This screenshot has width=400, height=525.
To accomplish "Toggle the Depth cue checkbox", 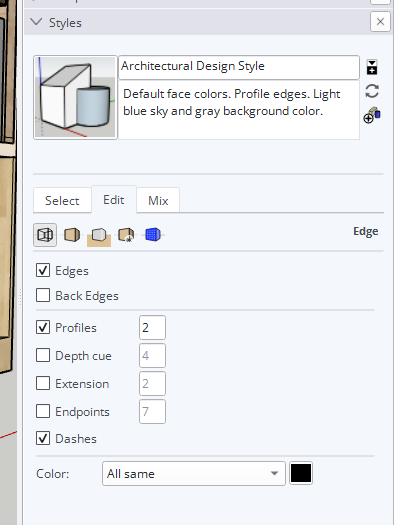I will click(x=43, y=355).
